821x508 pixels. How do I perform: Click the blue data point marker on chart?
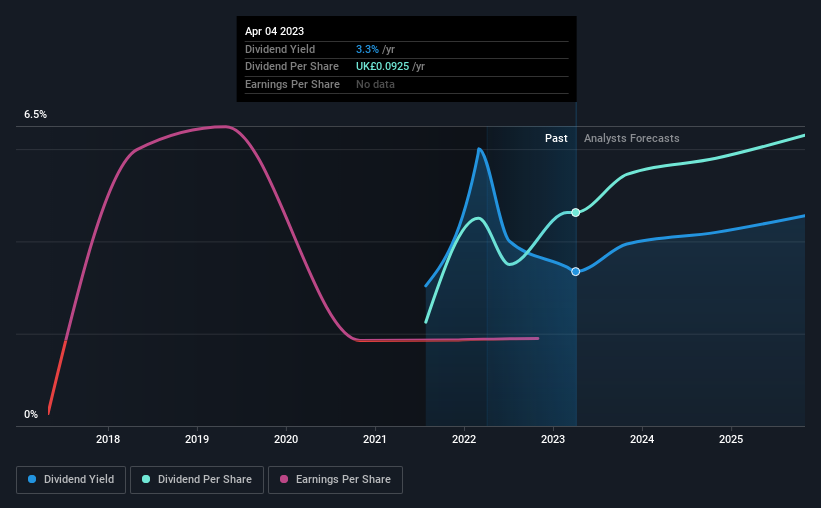click(575, 271)
